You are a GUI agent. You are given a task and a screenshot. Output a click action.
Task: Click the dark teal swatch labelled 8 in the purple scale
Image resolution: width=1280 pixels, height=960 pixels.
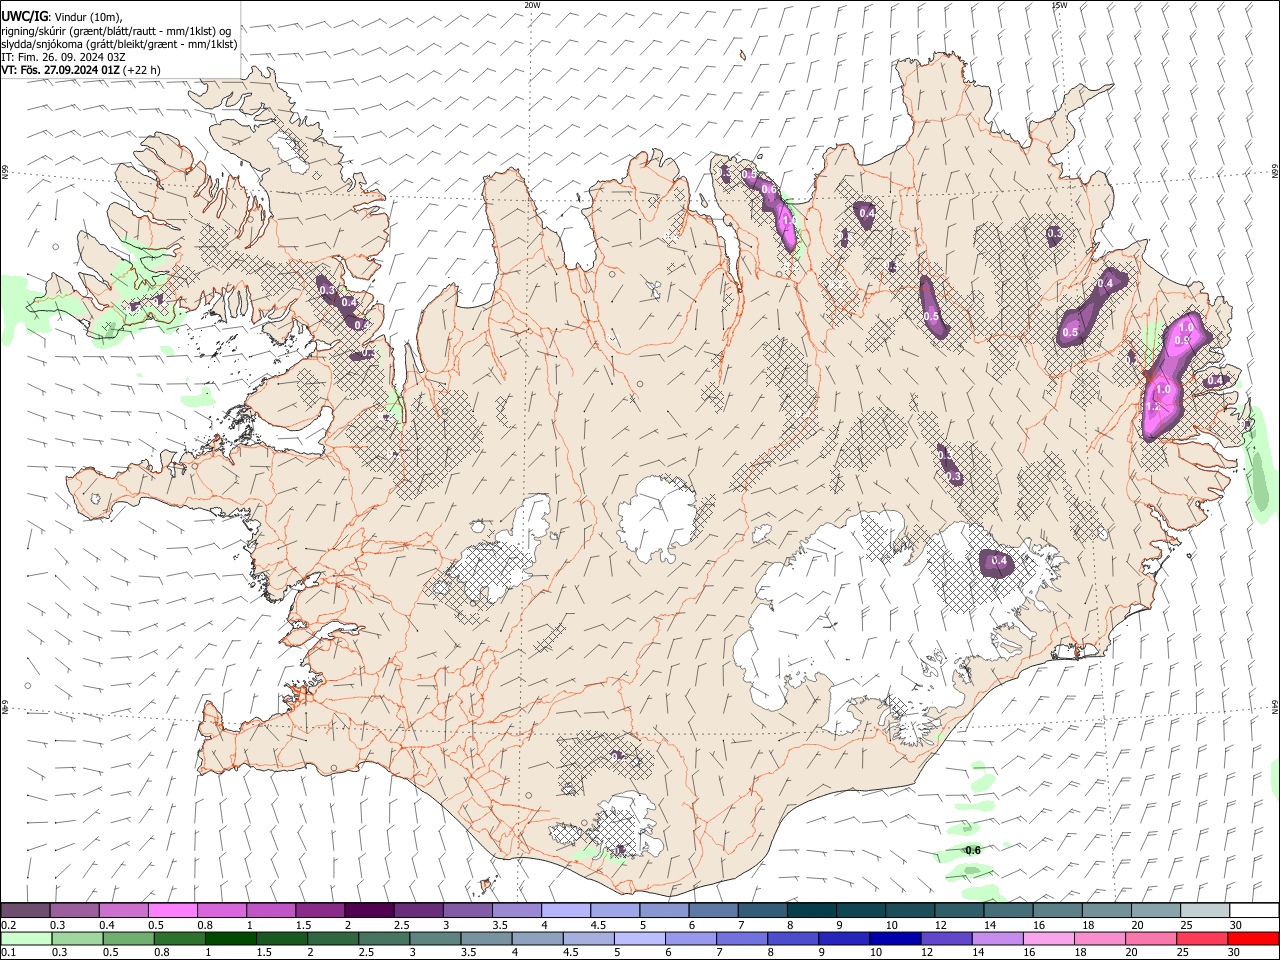point(811,911)
